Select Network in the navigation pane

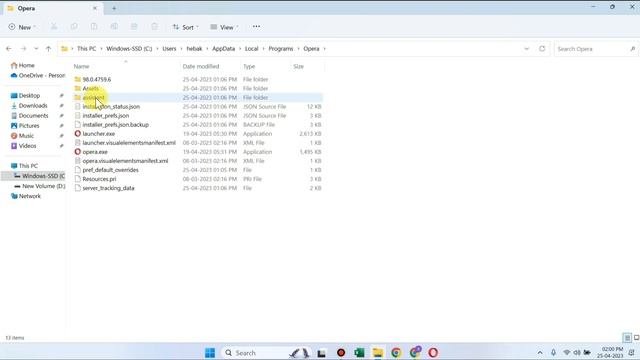(x=29, y=196)
